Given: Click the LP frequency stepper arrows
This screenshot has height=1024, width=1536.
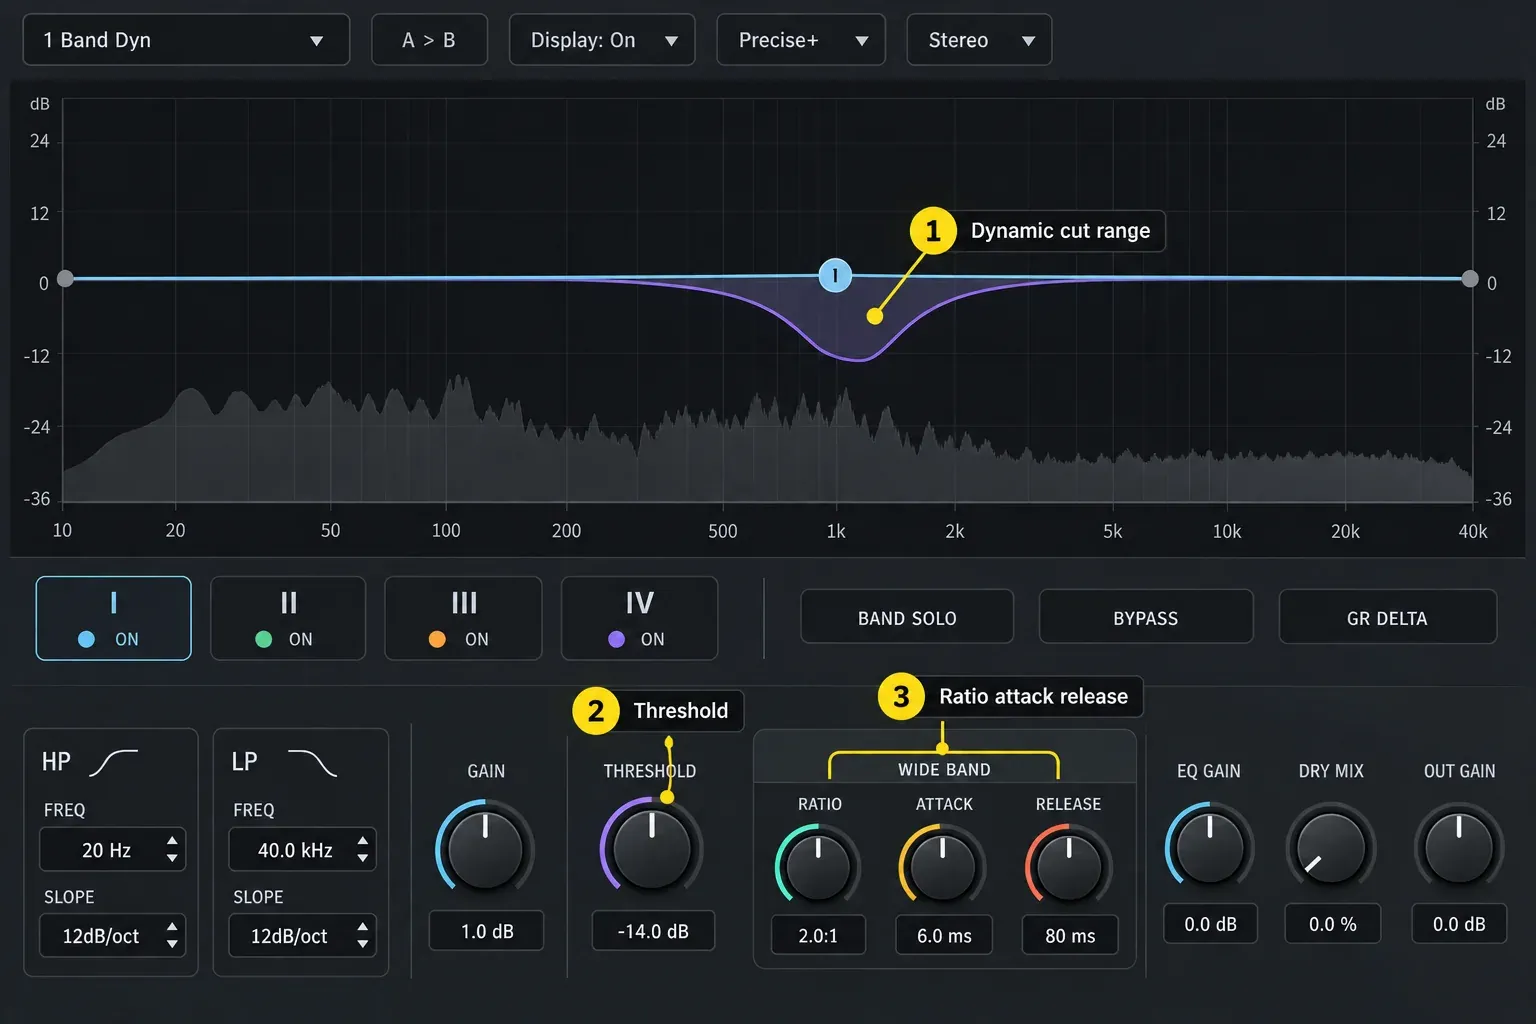Looking at the screenshot, I should [362, 849].
